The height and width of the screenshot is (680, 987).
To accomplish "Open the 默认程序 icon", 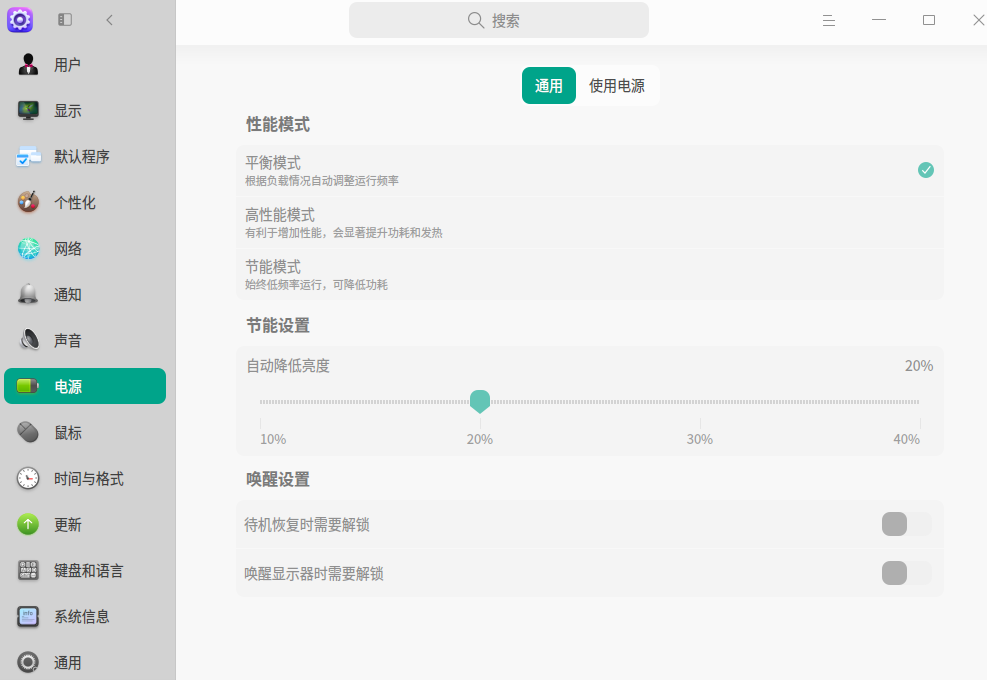I will [x=28, y=157].
